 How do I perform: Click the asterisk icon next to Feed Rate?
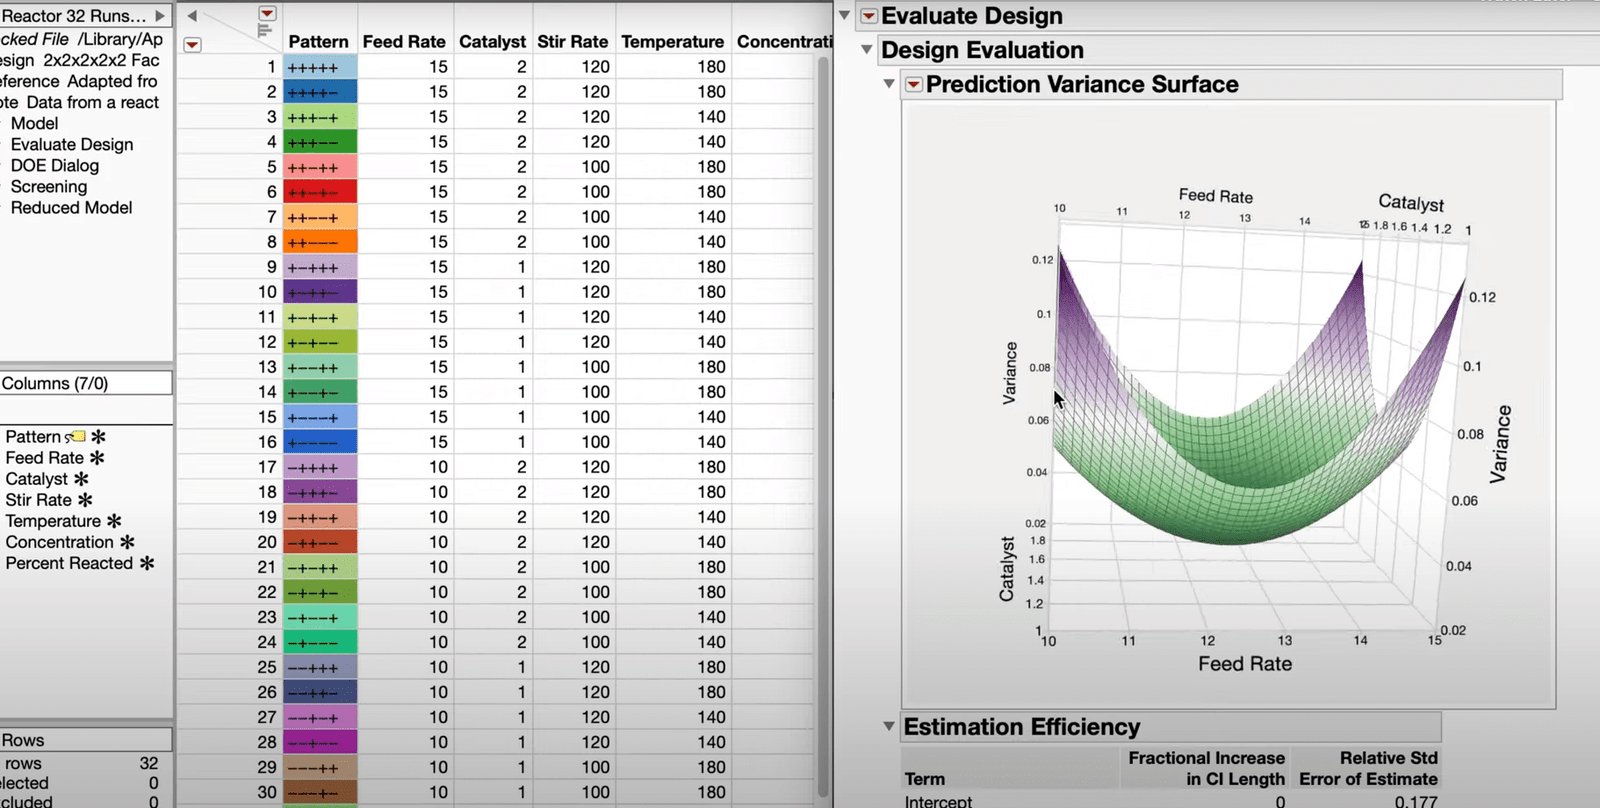pos(97,458)
